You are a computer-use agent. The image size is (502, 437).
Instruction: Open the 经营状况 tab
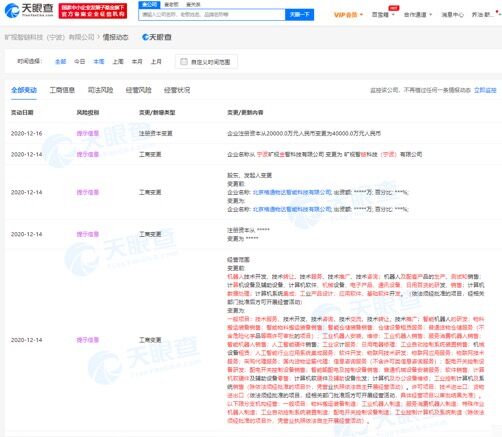(177, 90)
